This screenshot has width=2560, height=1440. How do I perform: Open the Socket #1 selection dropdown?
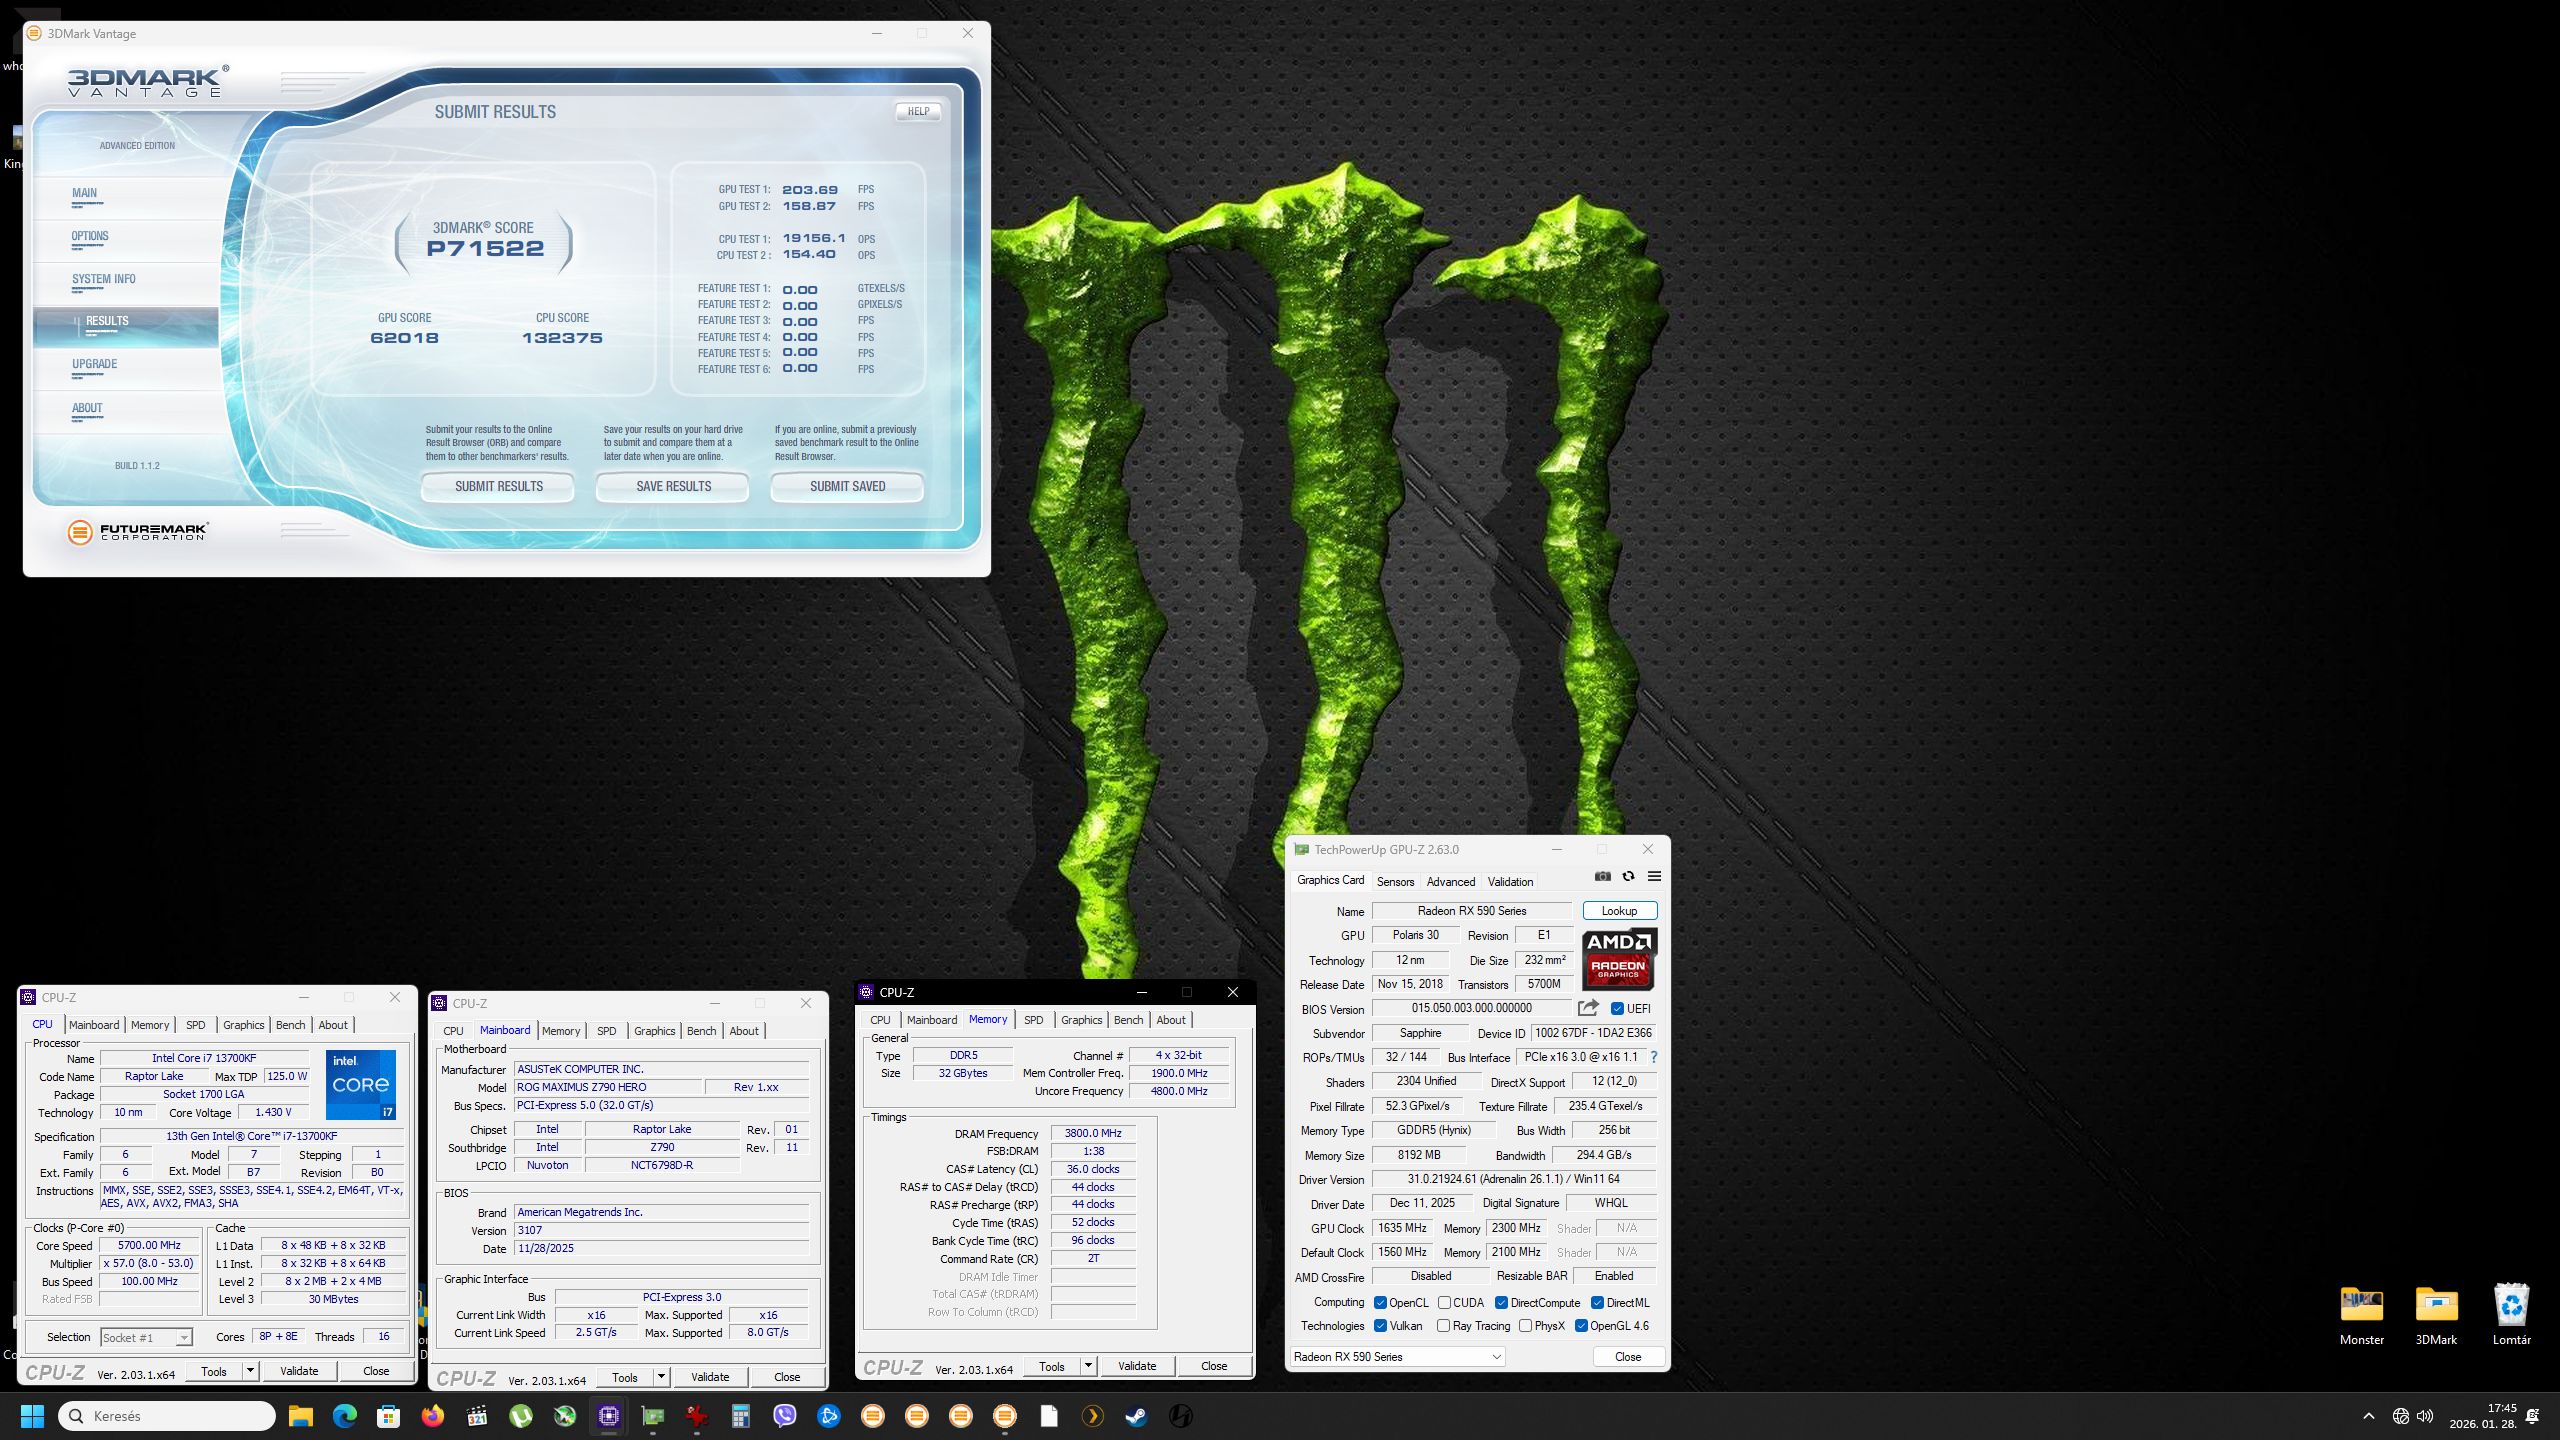(x=146, y=1338)
